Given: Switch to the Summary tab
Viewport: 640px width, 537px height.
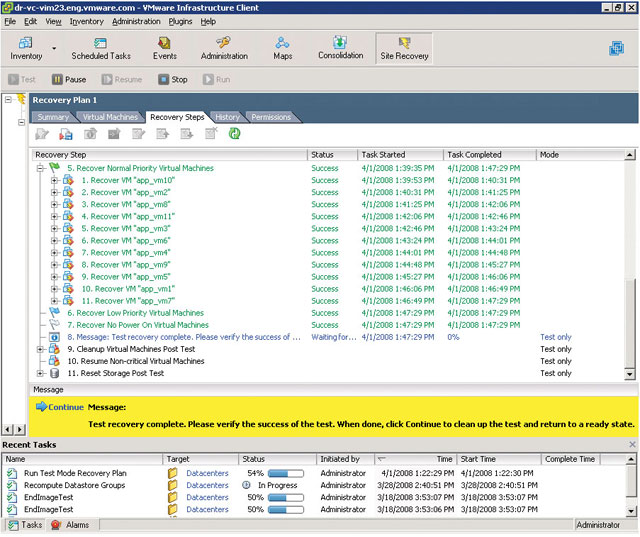Looking at the screenshot, I should [x=53, y=118].
